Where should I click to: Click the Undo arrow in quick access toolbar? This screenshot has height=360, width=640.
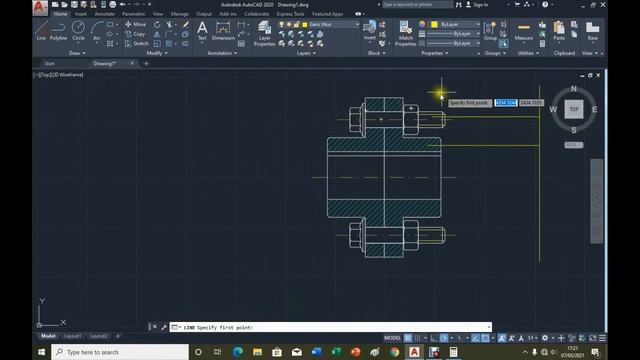pos(122,4)
